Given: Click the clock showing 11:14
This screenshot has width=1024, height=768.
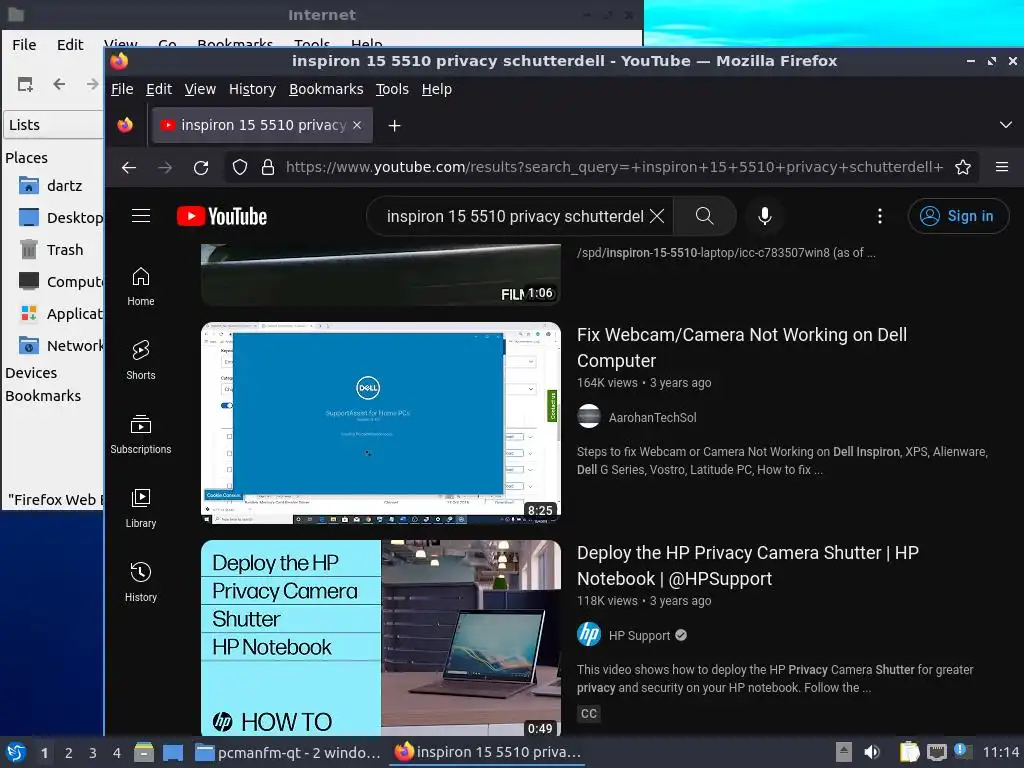Looking at the screenshot, I should point(1000,753).
